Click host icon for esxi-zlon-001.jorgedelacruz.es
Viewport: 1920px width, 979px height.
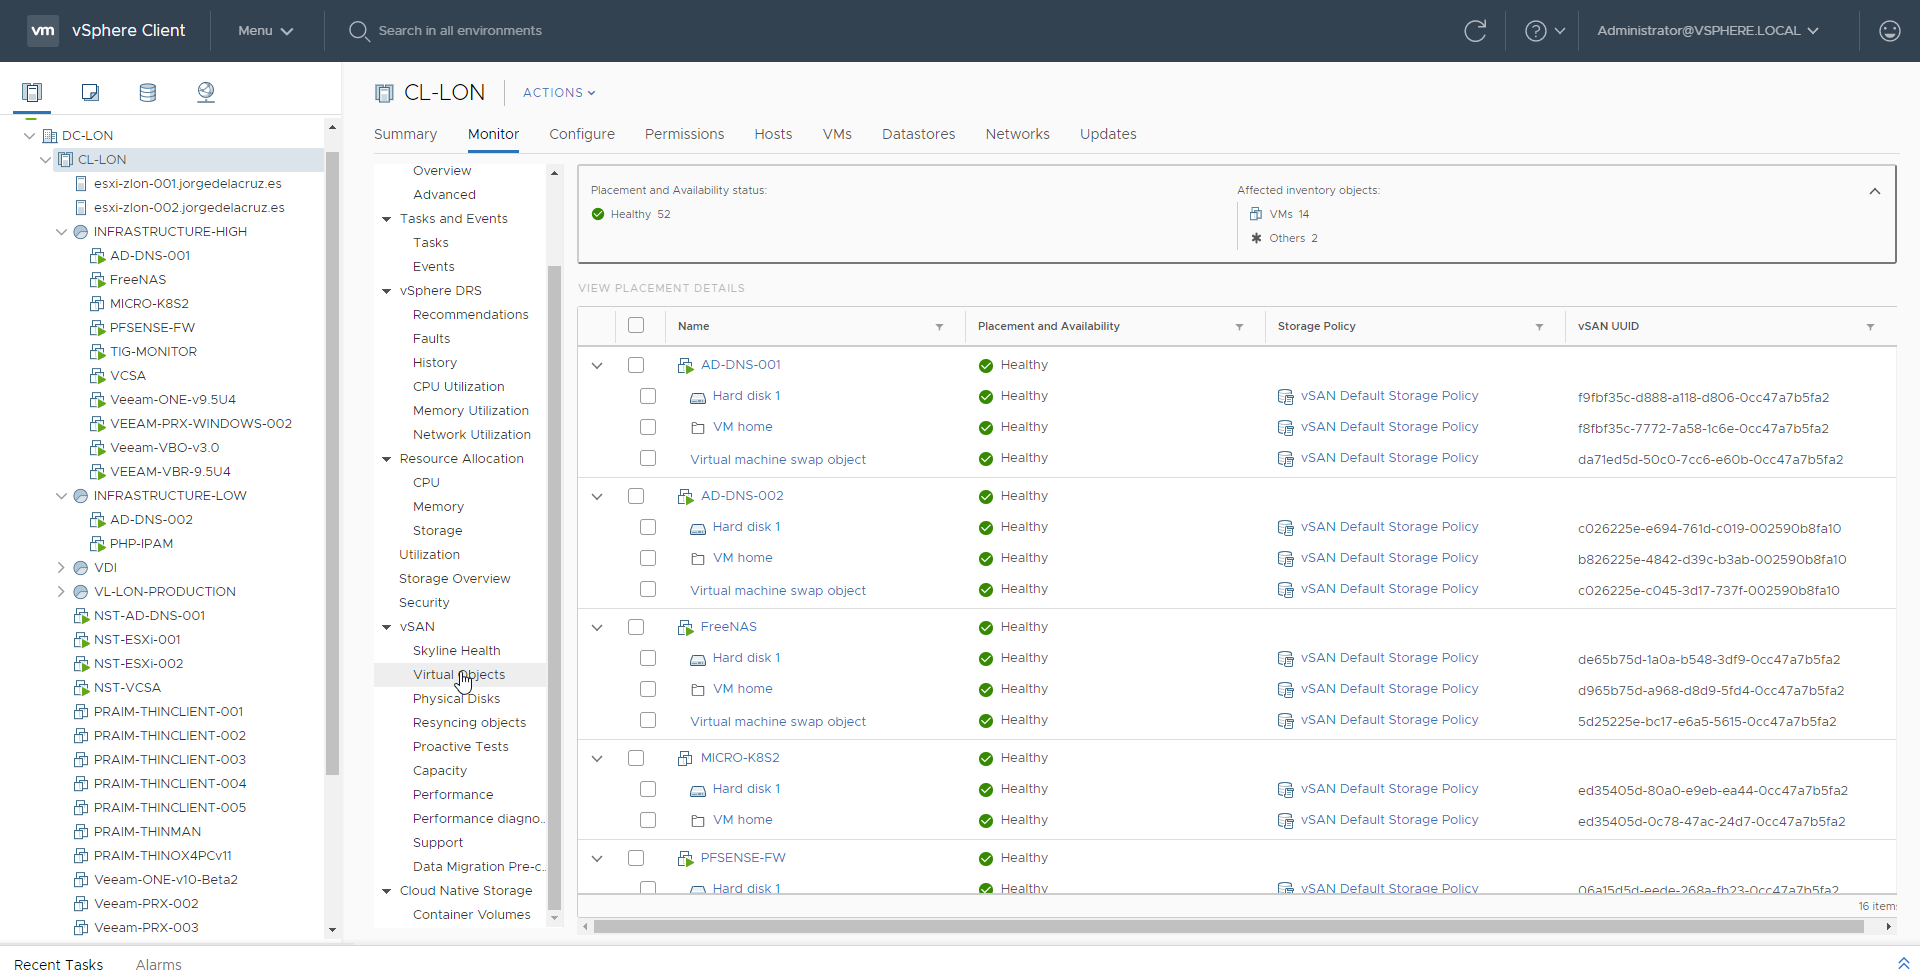82,184
